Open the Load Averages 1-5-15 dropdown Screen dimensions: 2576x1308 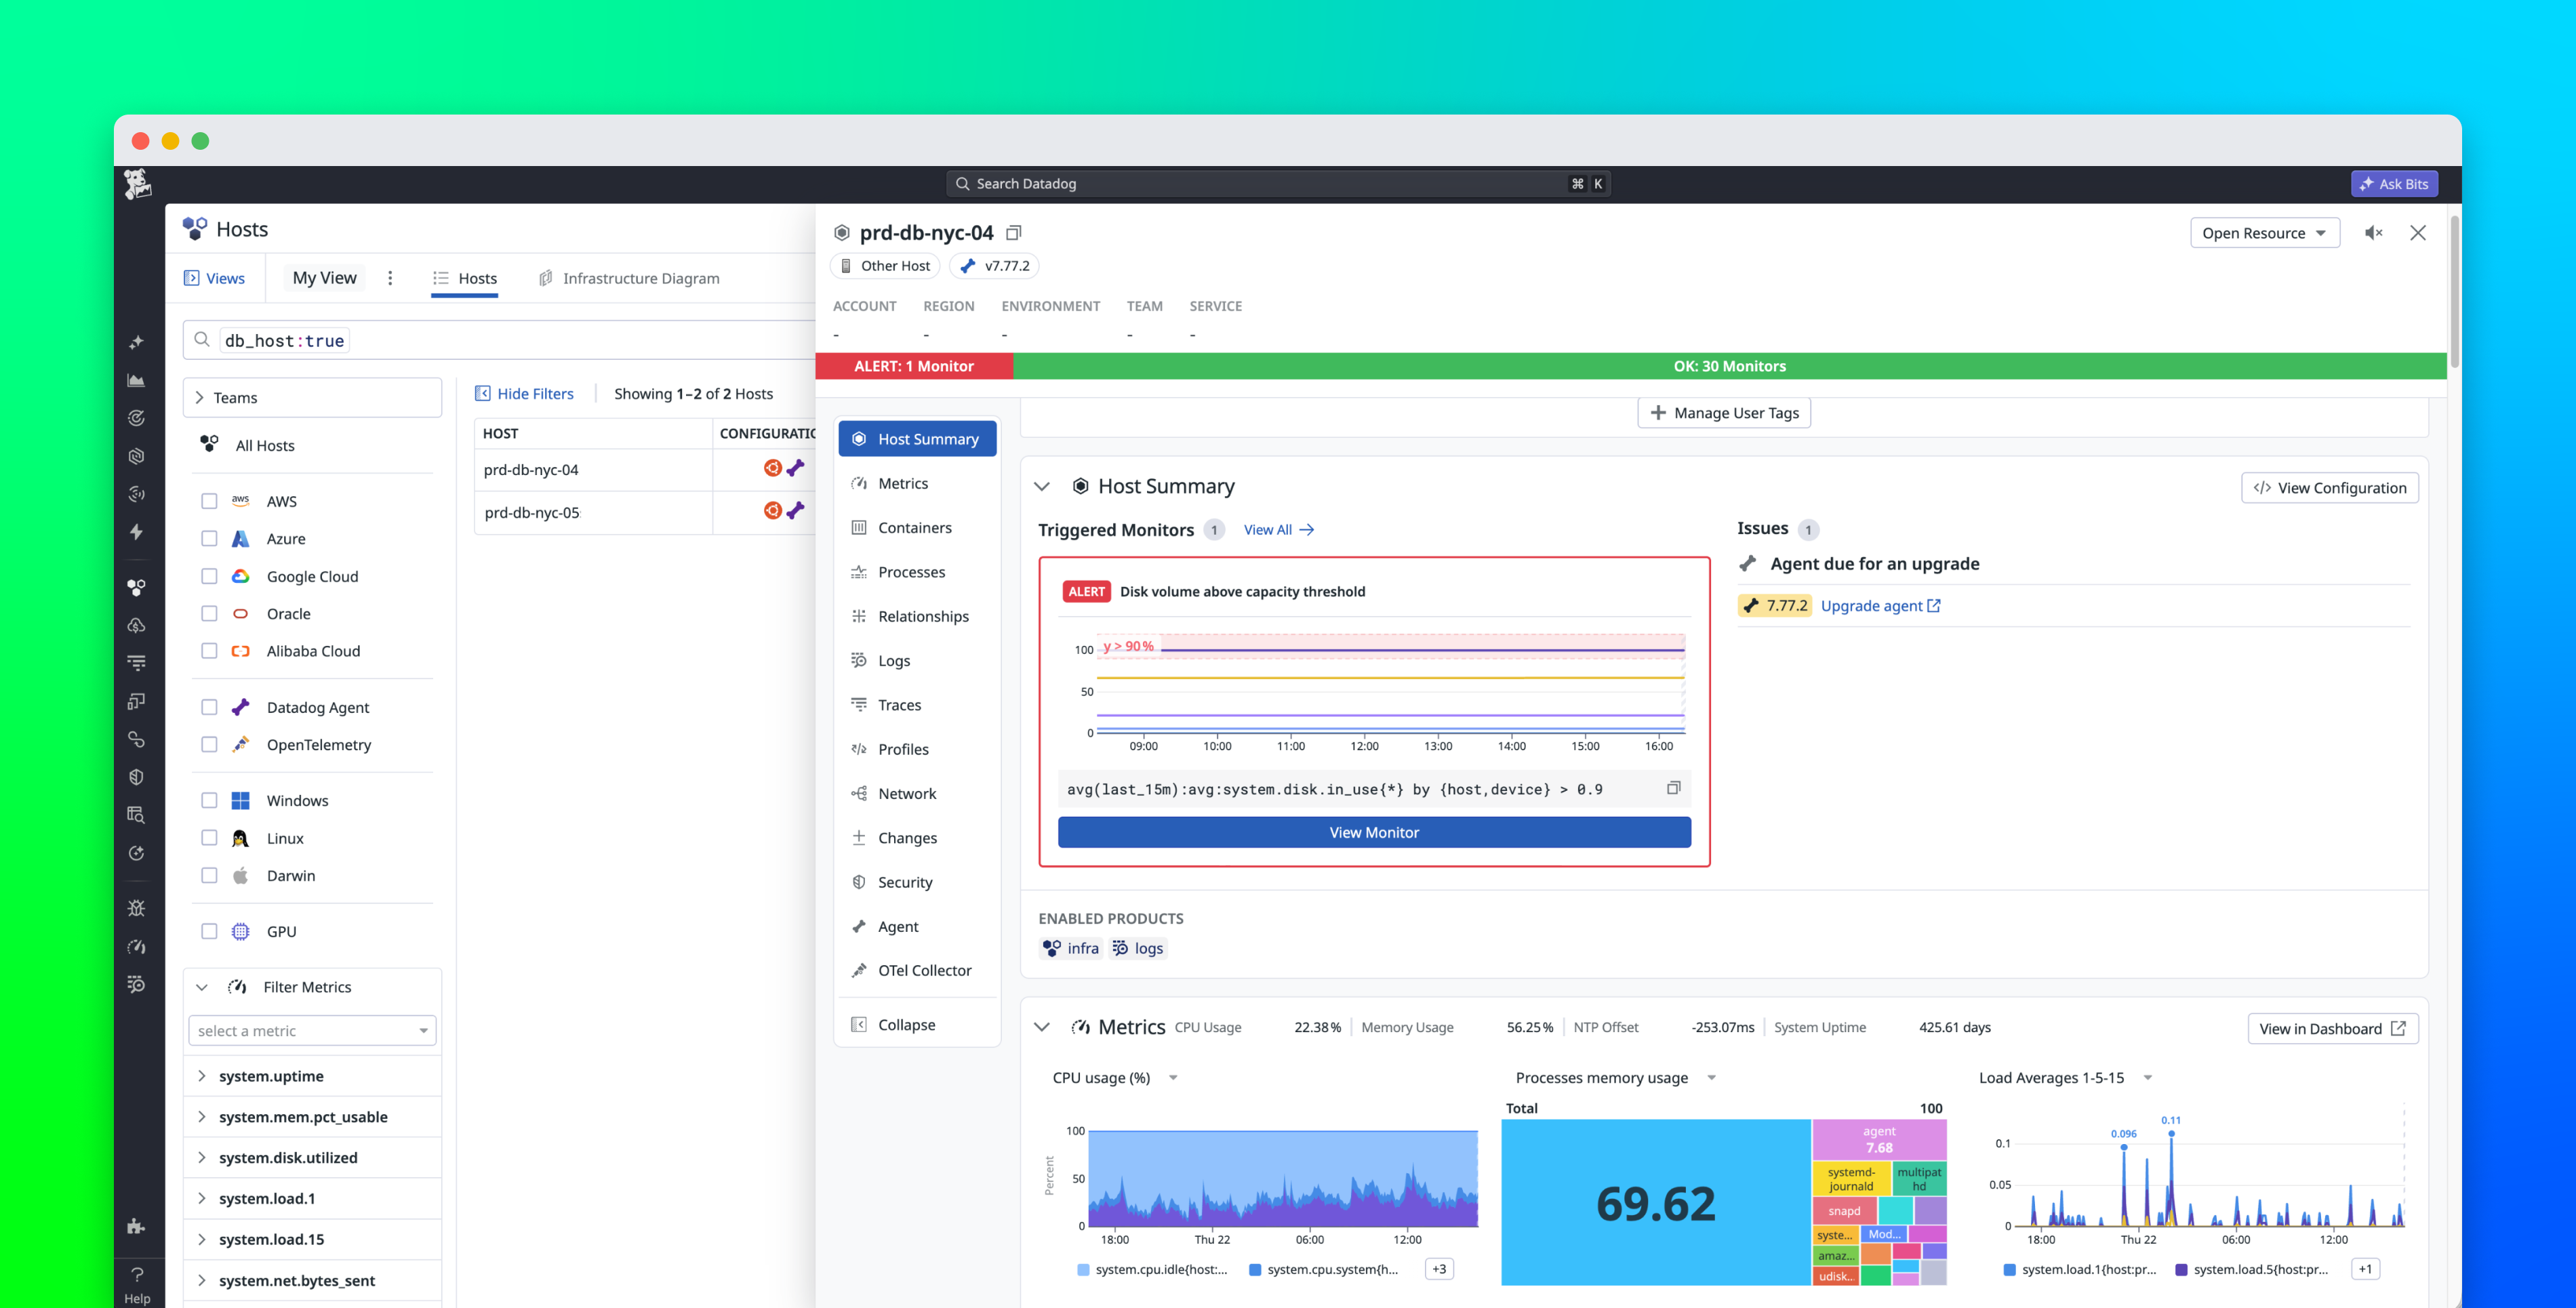[x=2148, y=1078]
